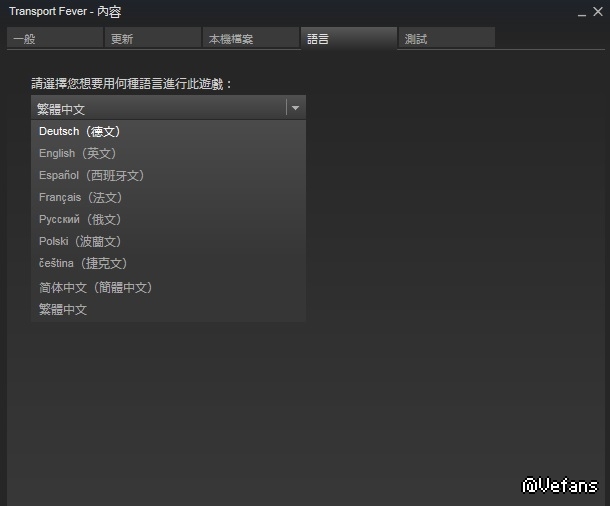Go to the 本機檔案 tab
This screenshot has width=610, height=506.
[251, 38]
